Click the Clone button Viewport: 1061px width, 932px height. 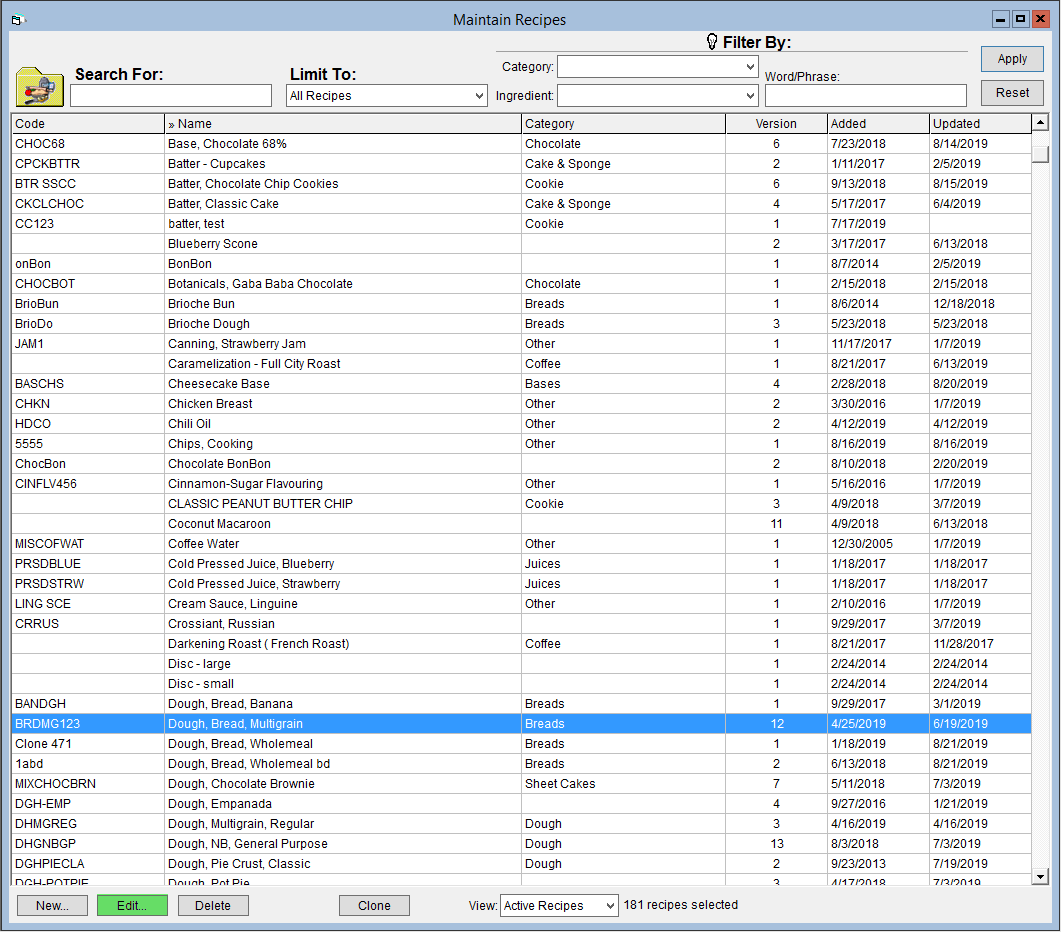[374, 906]
